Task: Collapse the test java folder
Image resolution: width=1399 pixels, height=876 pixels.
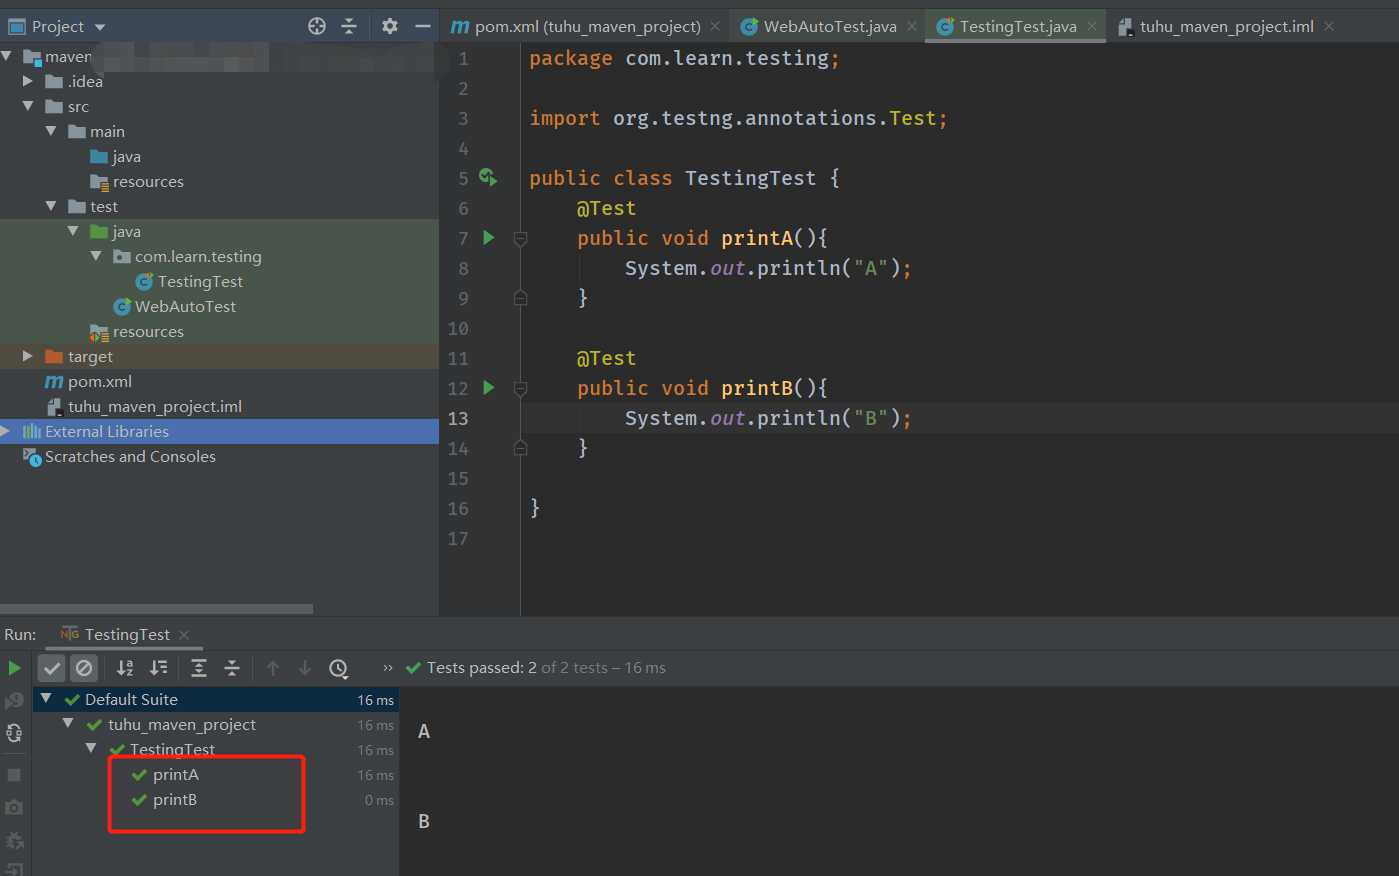Action: pos(73,231)
